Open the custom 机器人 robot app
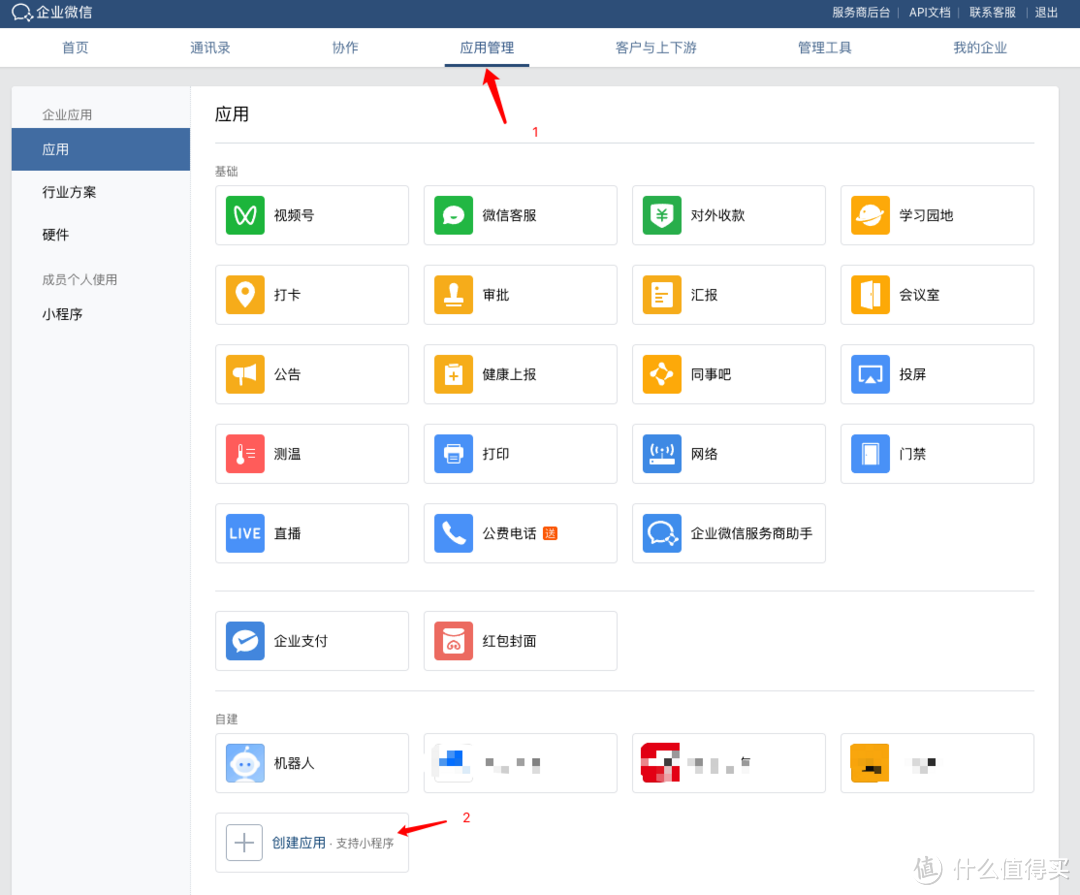This screenshot has width=1080, height=895. tap(311, 762)
